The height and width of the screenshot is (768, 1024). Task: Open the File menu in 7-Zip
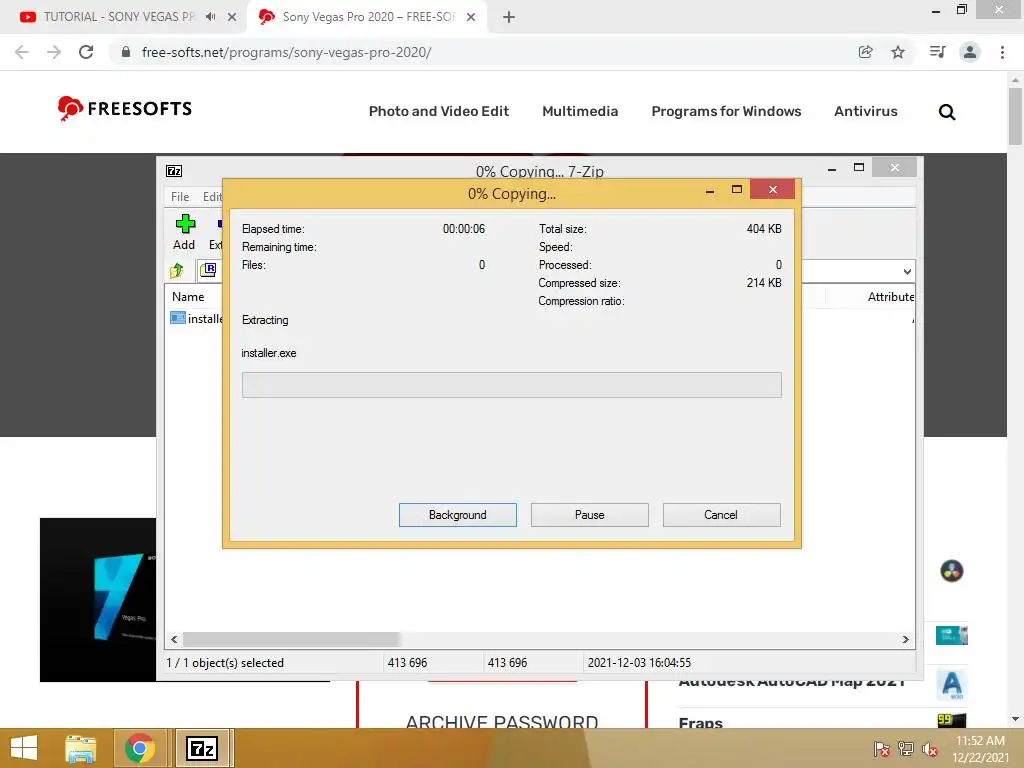coord(180,197)
